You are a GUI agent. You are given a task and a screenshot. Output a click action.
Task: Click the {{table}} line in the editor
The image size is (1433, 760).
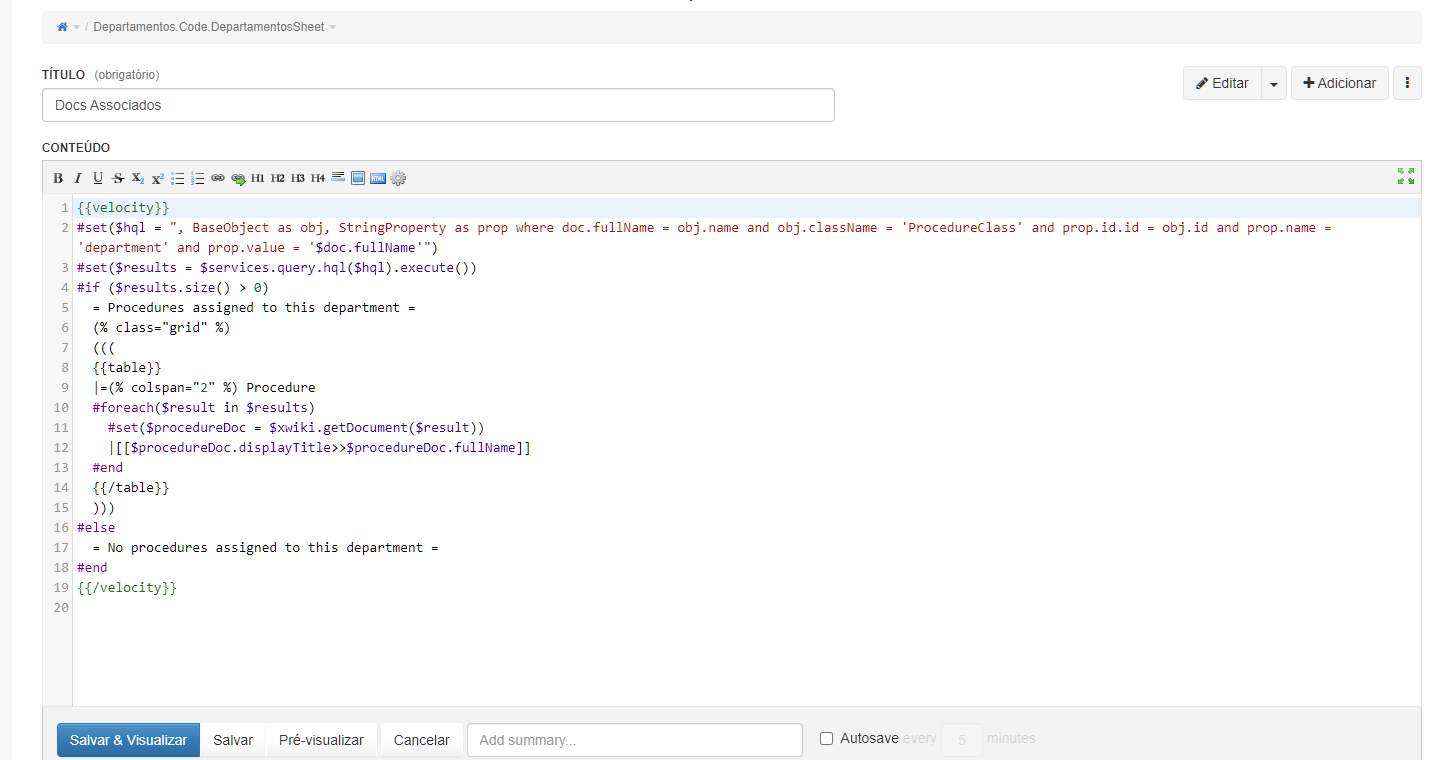point(126,368)
